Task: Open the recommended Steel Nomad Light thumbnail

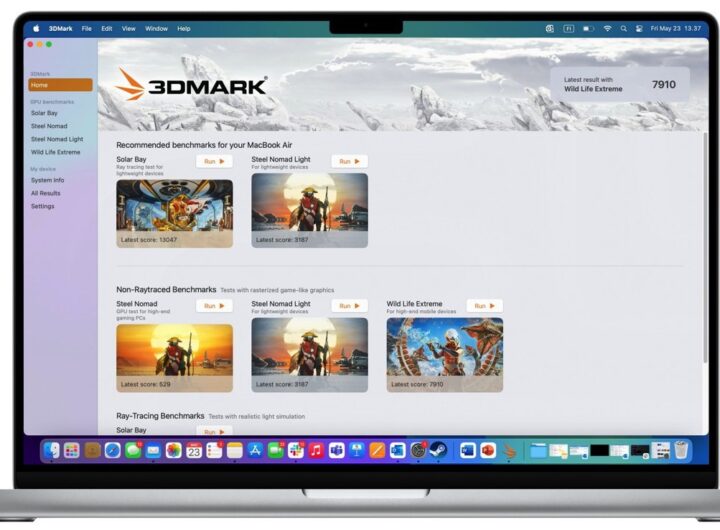Action: 309,210
